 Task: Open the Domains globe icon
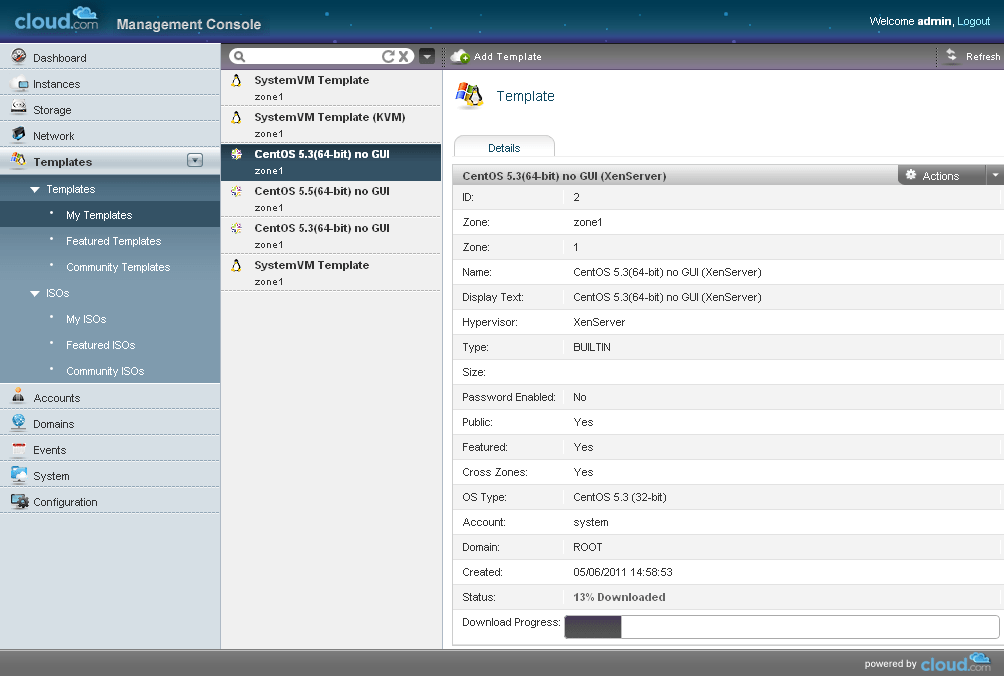coord(19,422)
